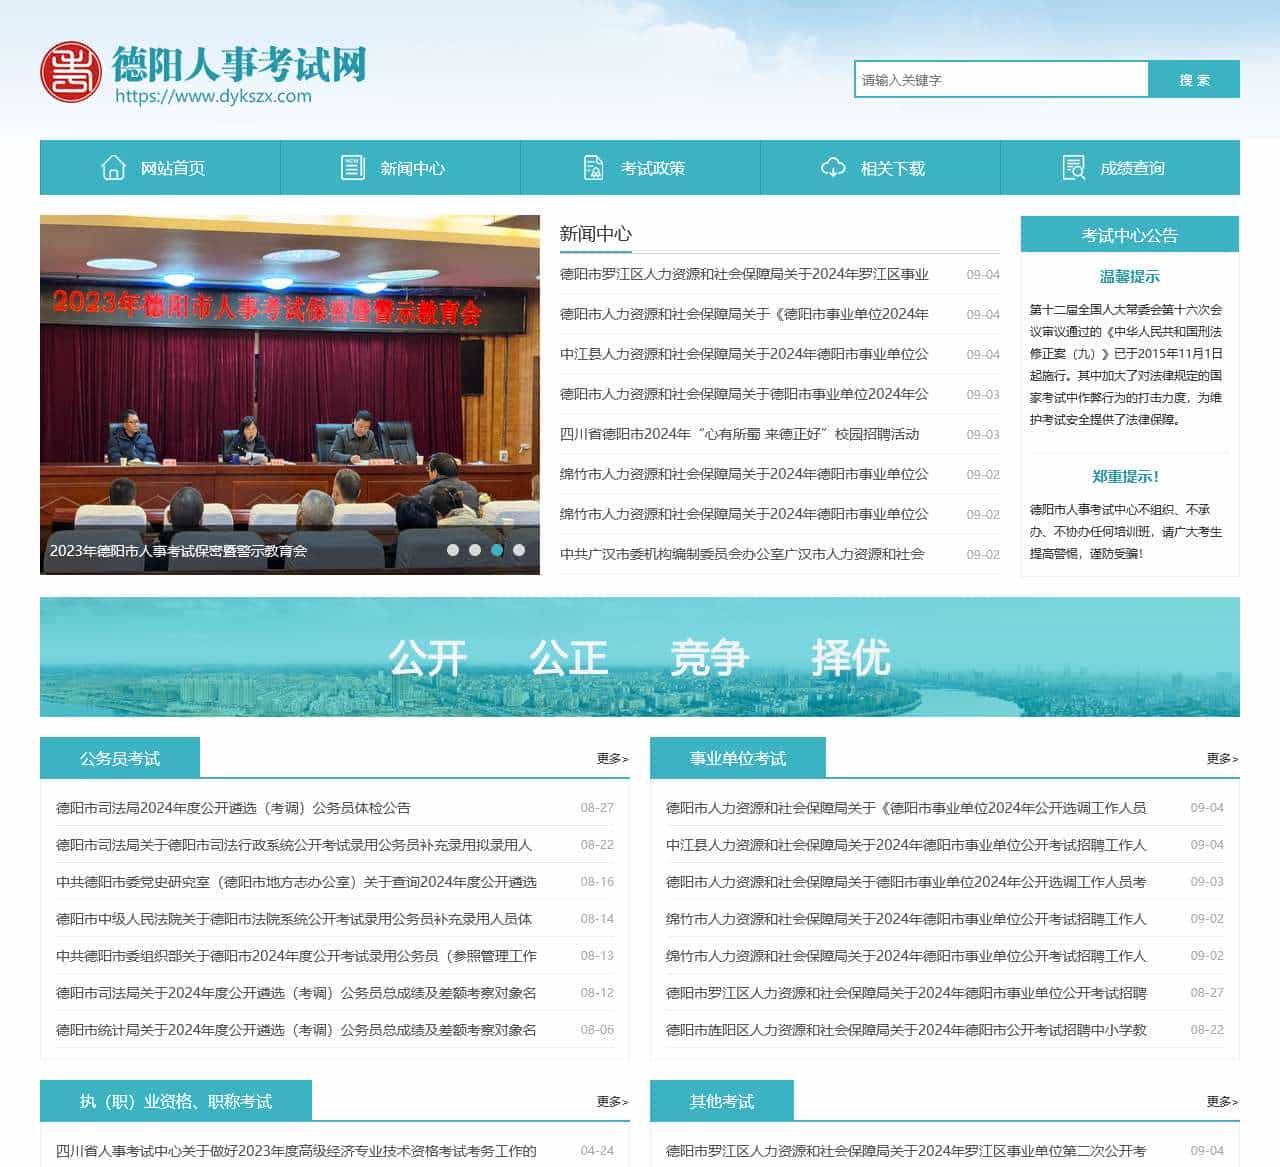
Task: Click the score query icon beside 成绩查询
Action: (x=1072, y=167)
